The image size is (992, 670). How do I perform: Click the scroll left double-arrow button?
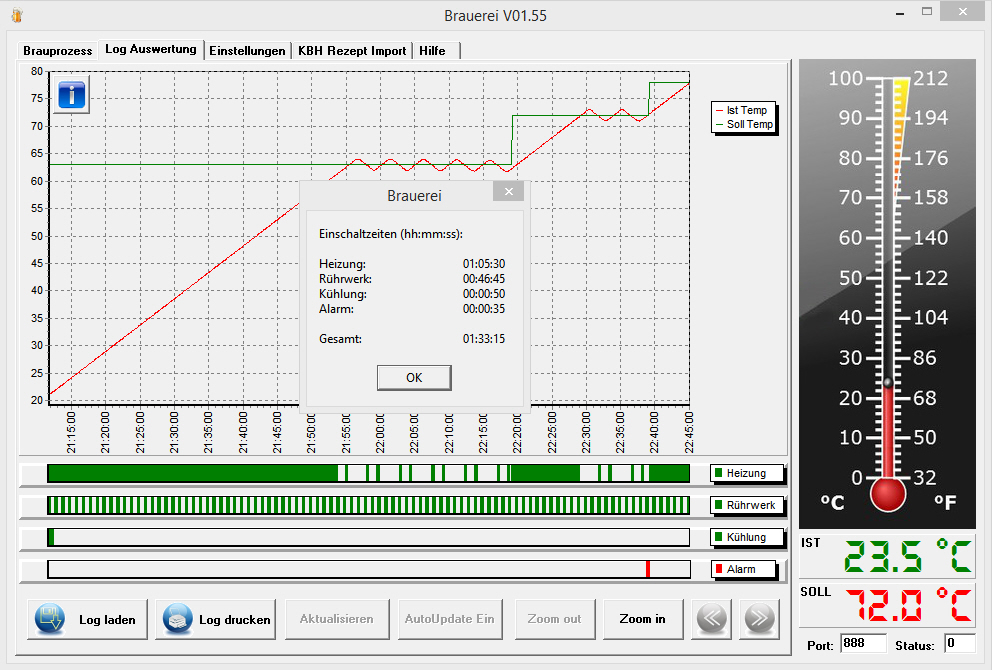(711, 619)
